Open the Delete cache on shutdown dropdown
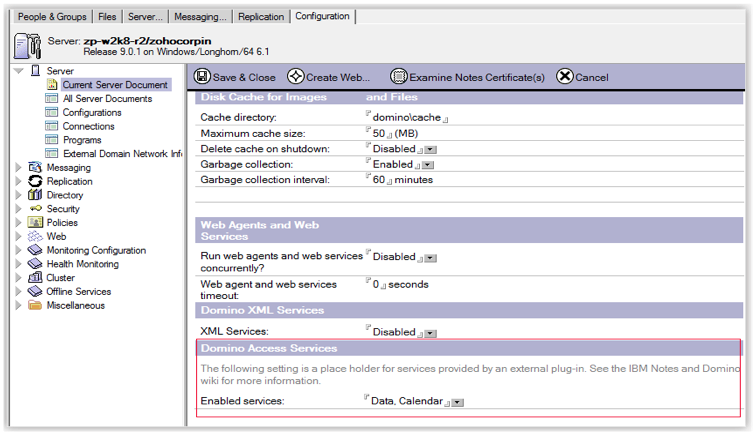756x435 pixels. pos(429,149)
